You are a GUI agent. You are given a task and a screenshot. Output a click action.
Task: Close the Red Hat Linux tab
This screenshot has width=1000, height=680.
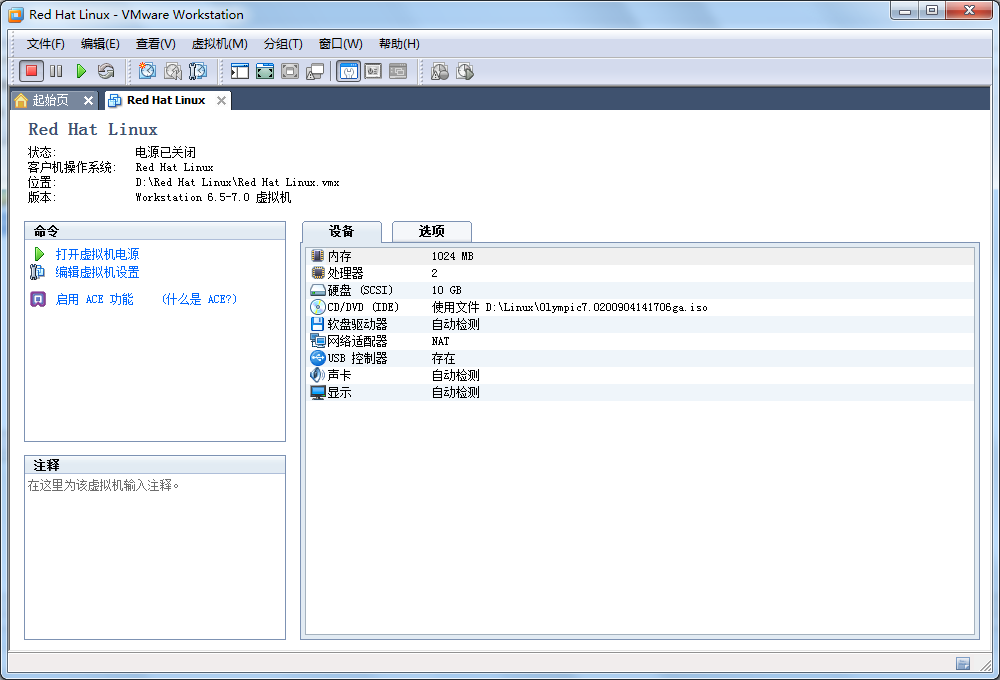pos(221,100)
